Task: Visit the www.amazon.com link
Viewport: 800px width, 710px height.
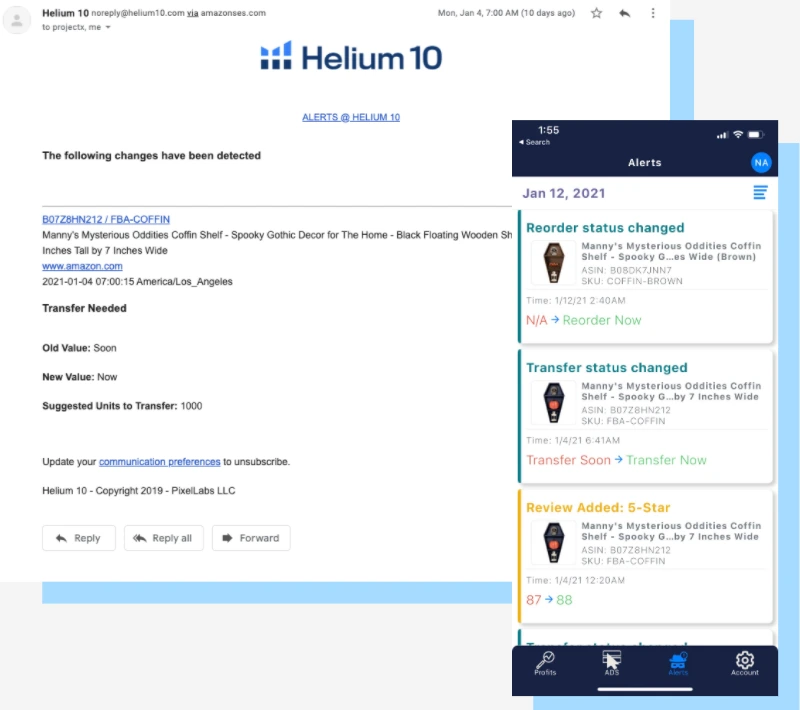Action: [x=82, y=266]
